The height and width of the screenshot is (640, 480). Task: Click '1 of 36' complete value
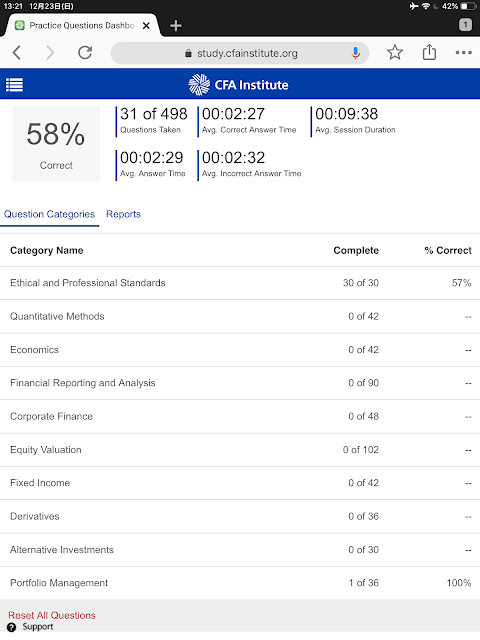click(364, 583)
